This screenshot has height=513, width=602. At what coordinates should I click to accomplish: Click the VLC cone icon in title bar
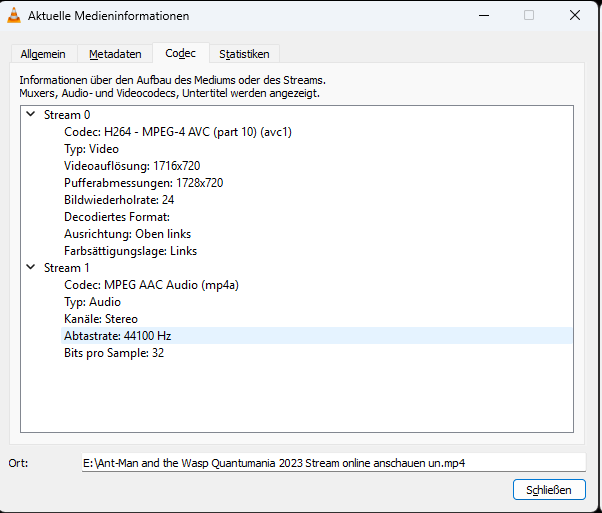pos(14,15)
